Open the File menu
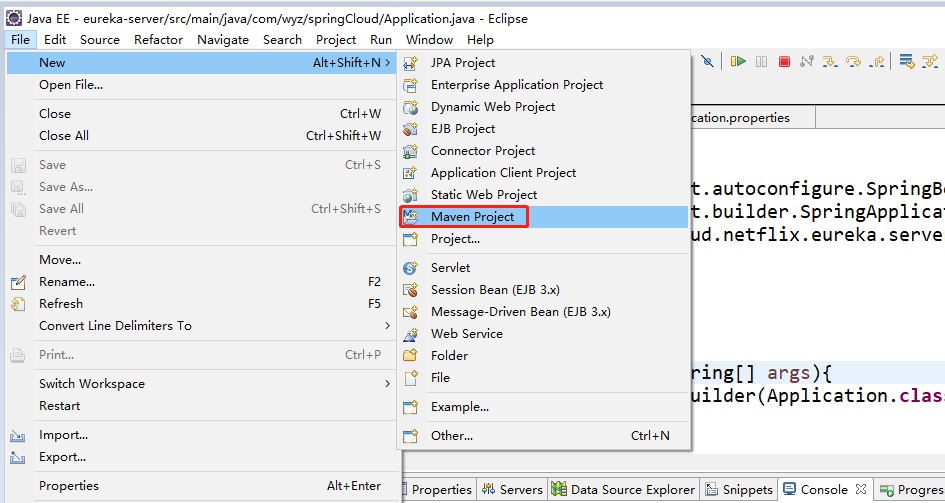Viewport: 945px width, 503px height. [x=20, y=40]
